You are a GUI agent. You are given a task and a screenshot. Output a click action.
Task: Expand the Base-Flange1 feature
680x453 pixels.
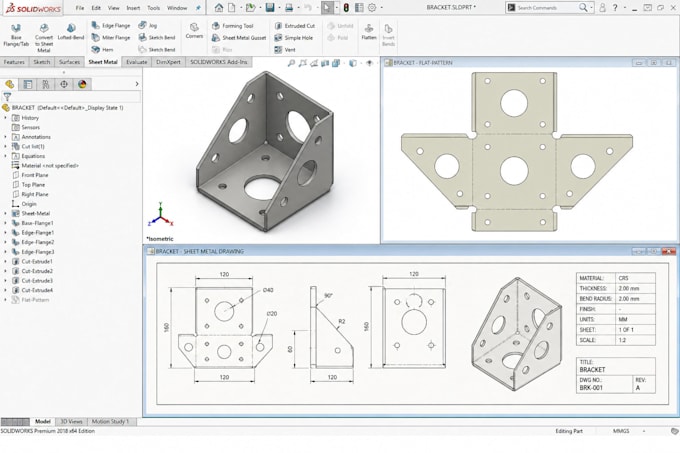(x=6, y=223)
